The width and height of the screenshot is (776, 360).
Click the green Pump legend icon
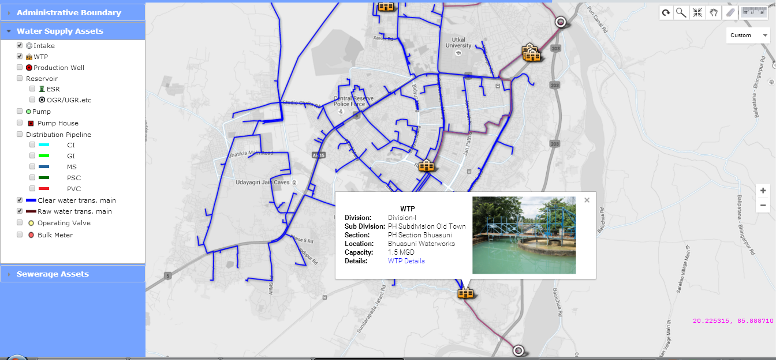[x=29, y=111]
